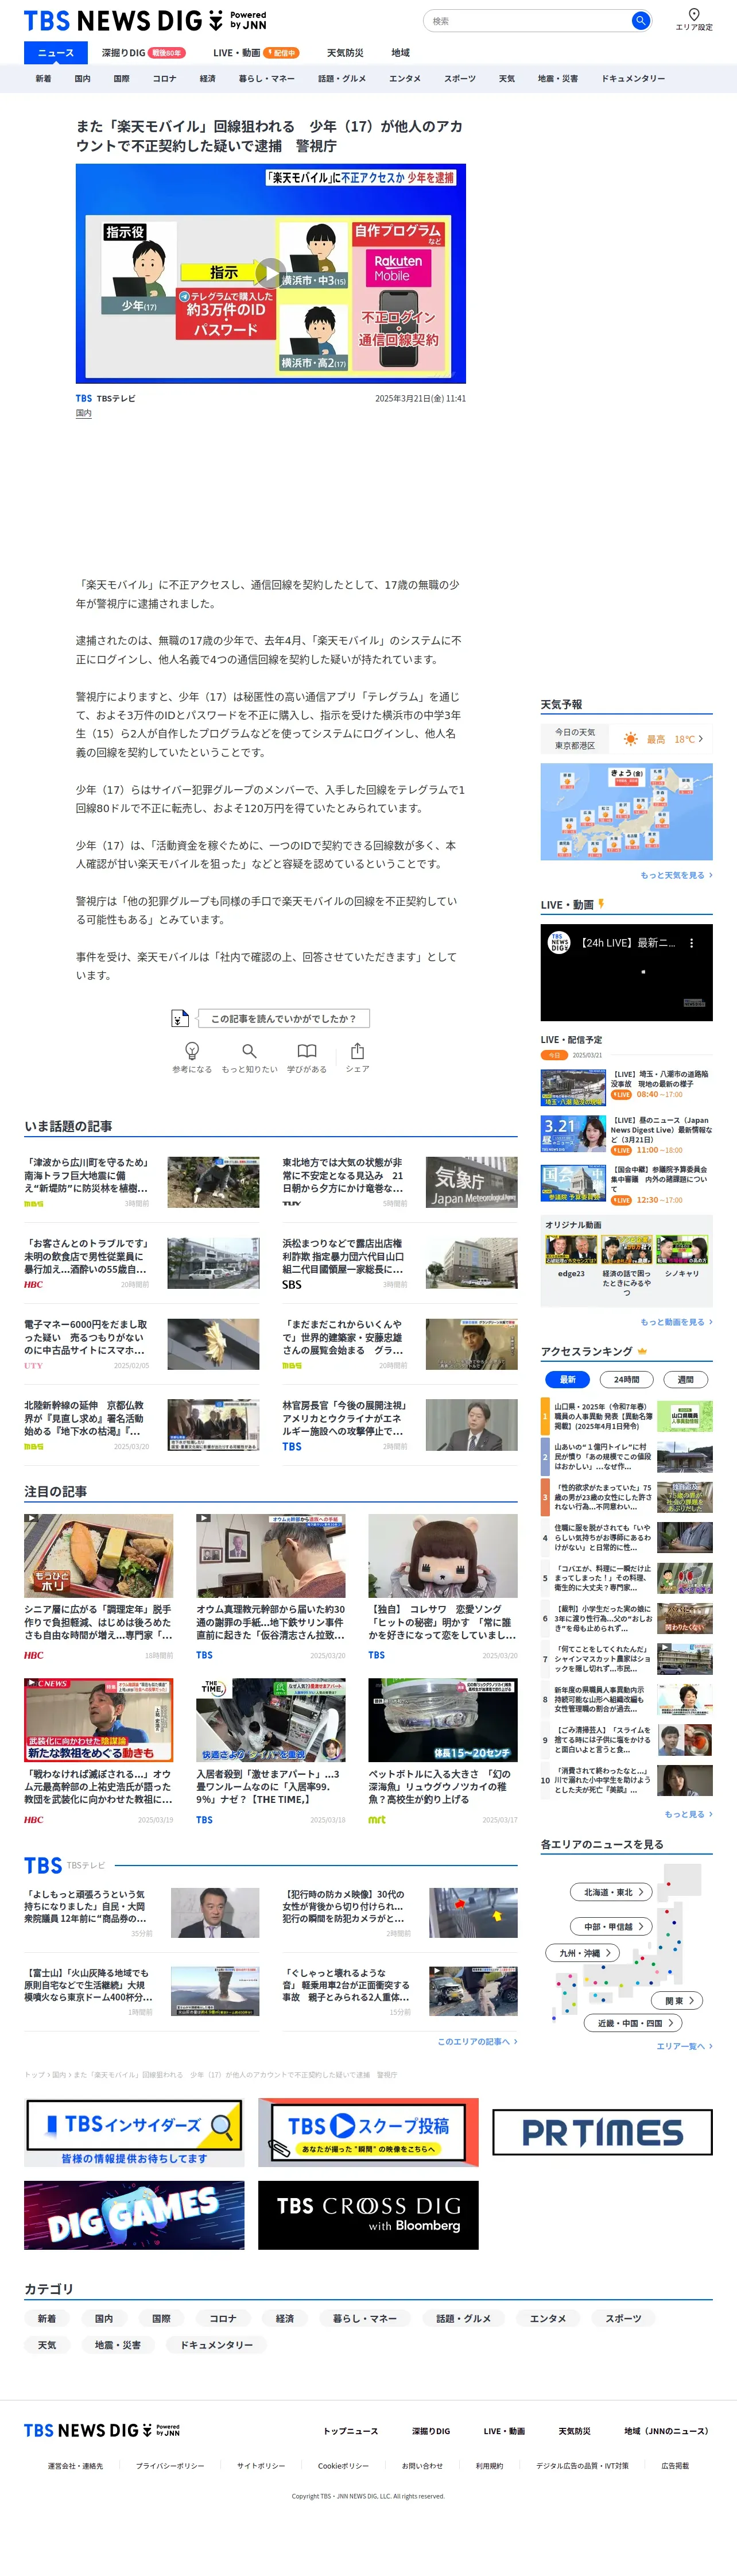Click the article feedback mascot icon
737x2576 pixels.
(180, 1018)
